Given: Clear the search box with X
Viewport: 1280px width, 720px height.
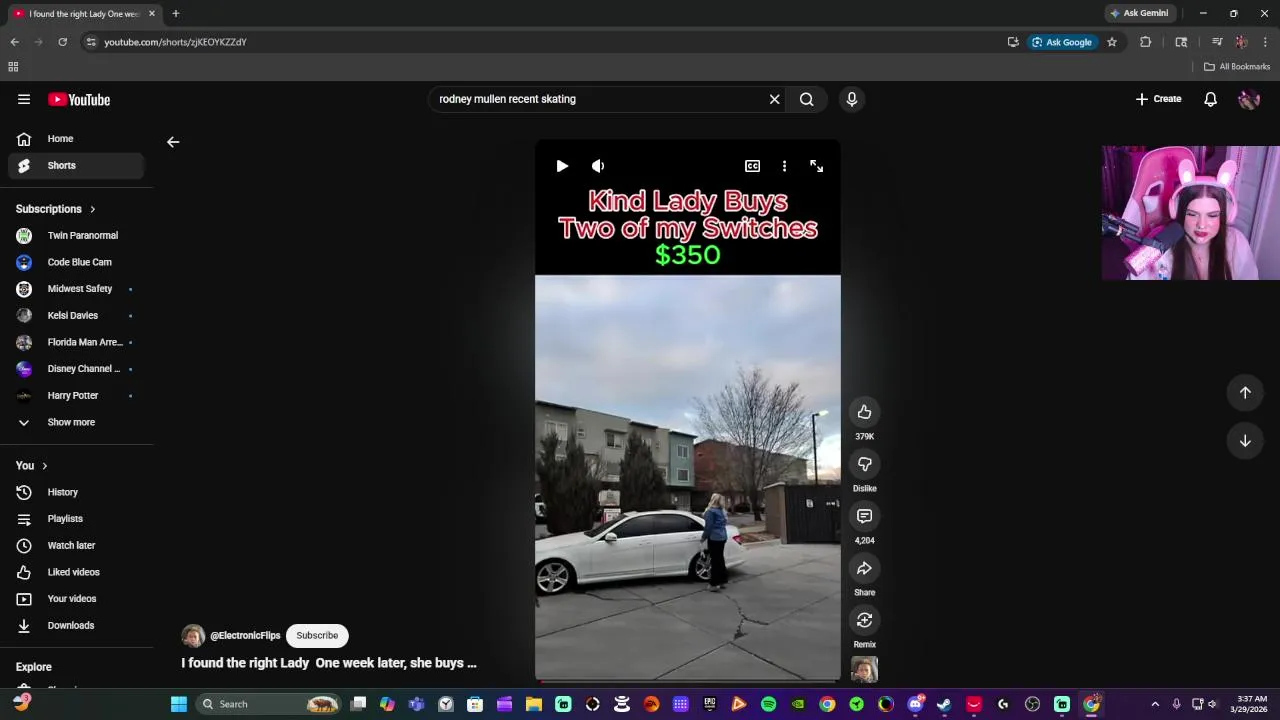Looking at the screenshot, I should (774, 99).
